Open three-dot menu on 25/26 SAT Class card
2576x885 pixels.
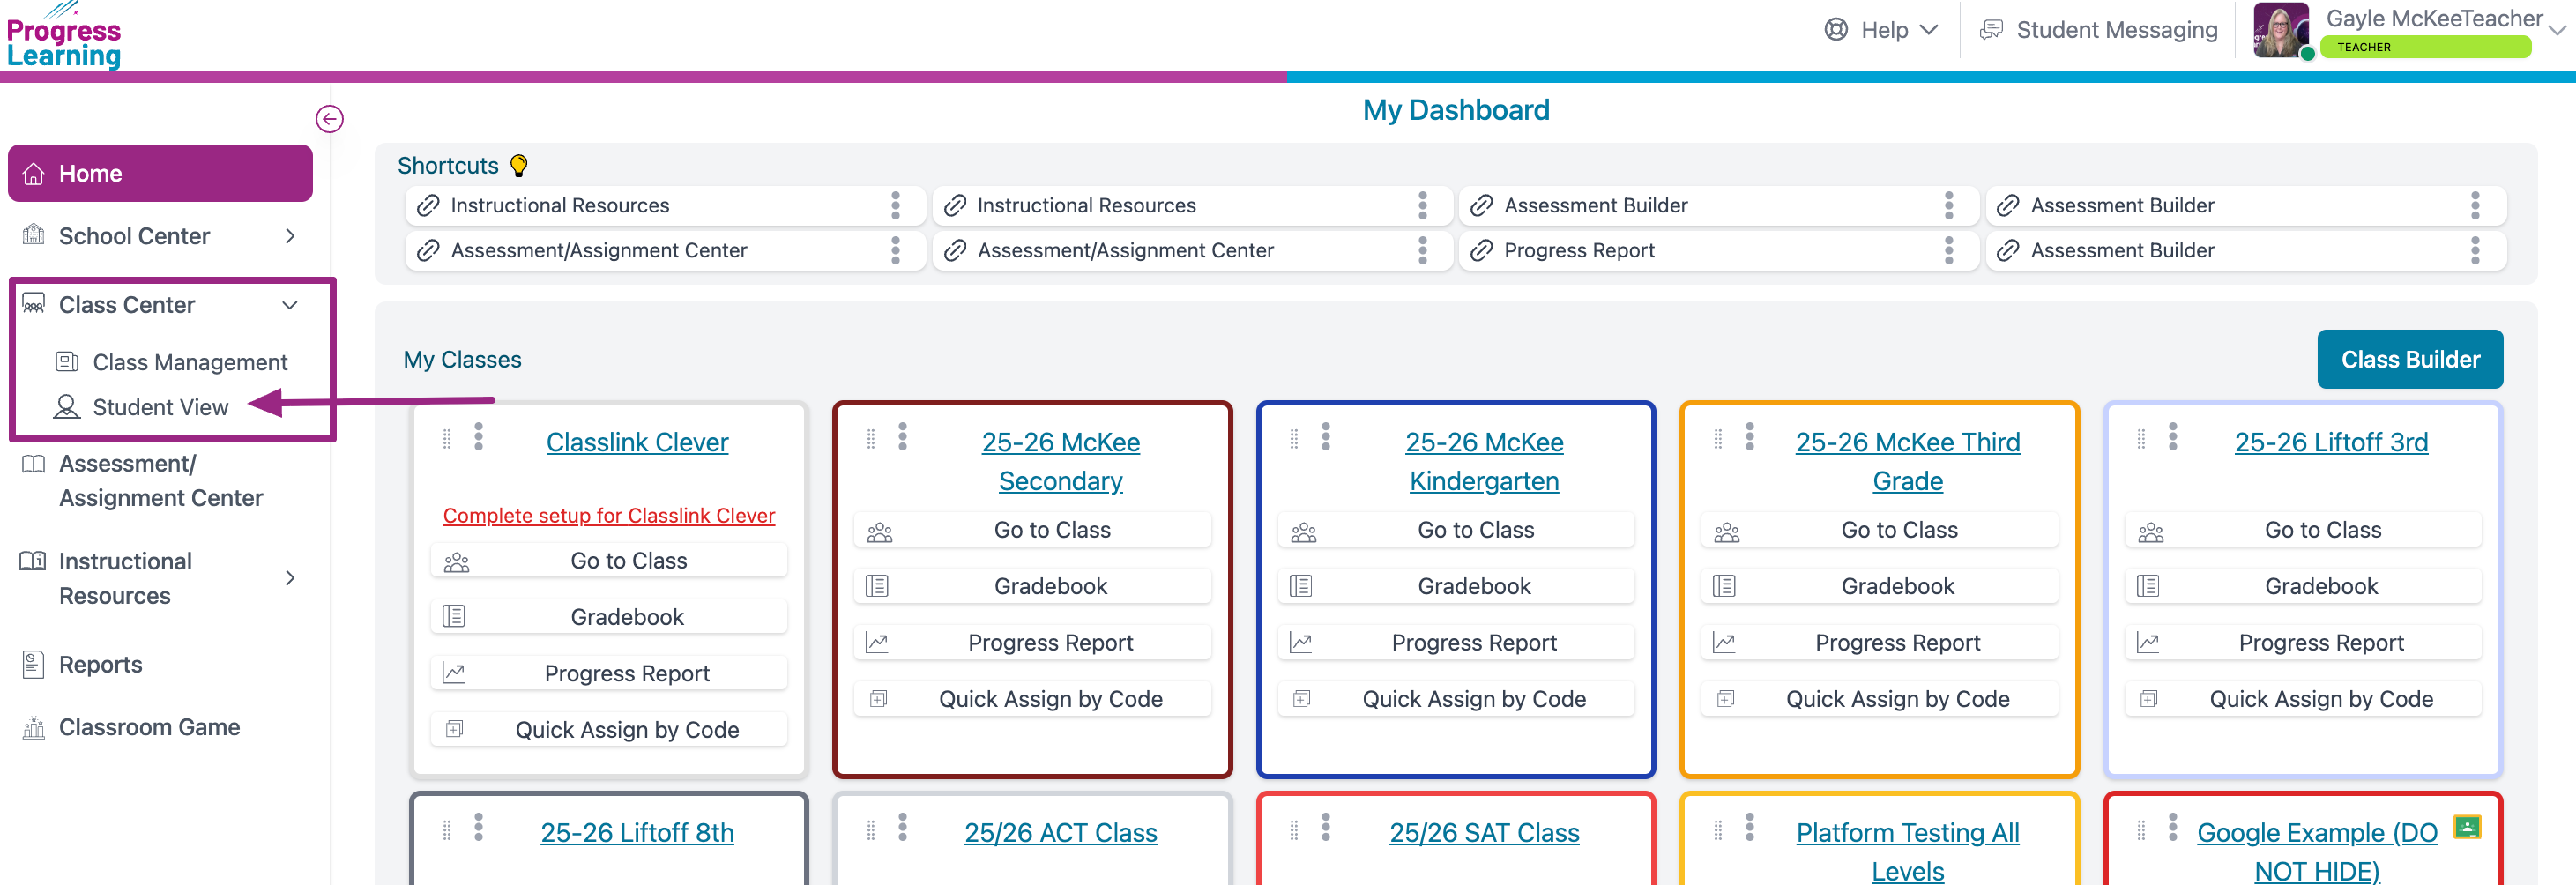click(x=1326, y=827)
